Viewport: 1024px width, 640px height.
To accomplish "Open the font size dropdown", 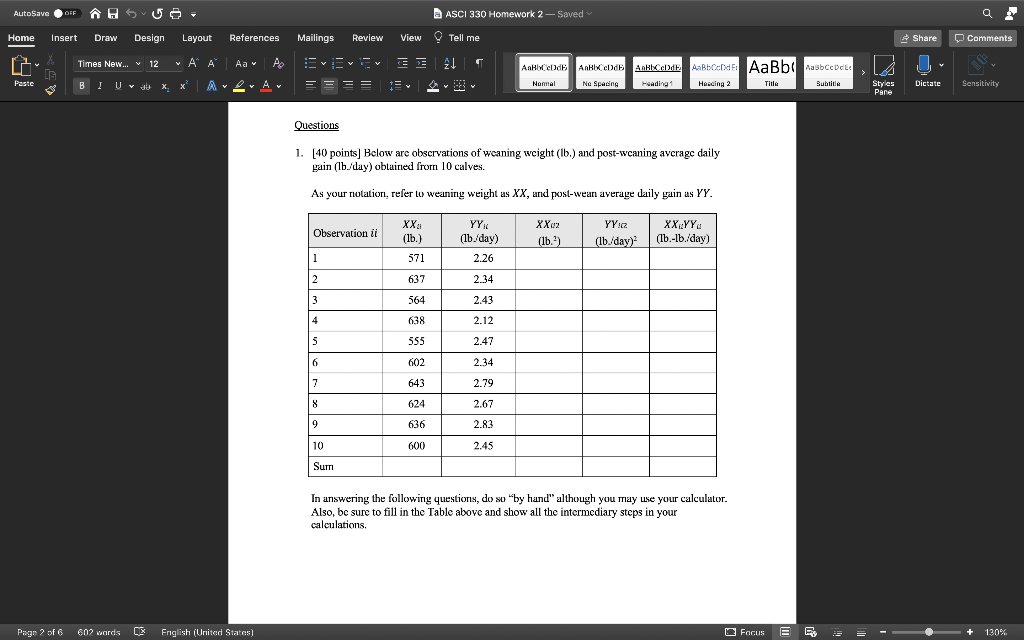I will 178,63.
